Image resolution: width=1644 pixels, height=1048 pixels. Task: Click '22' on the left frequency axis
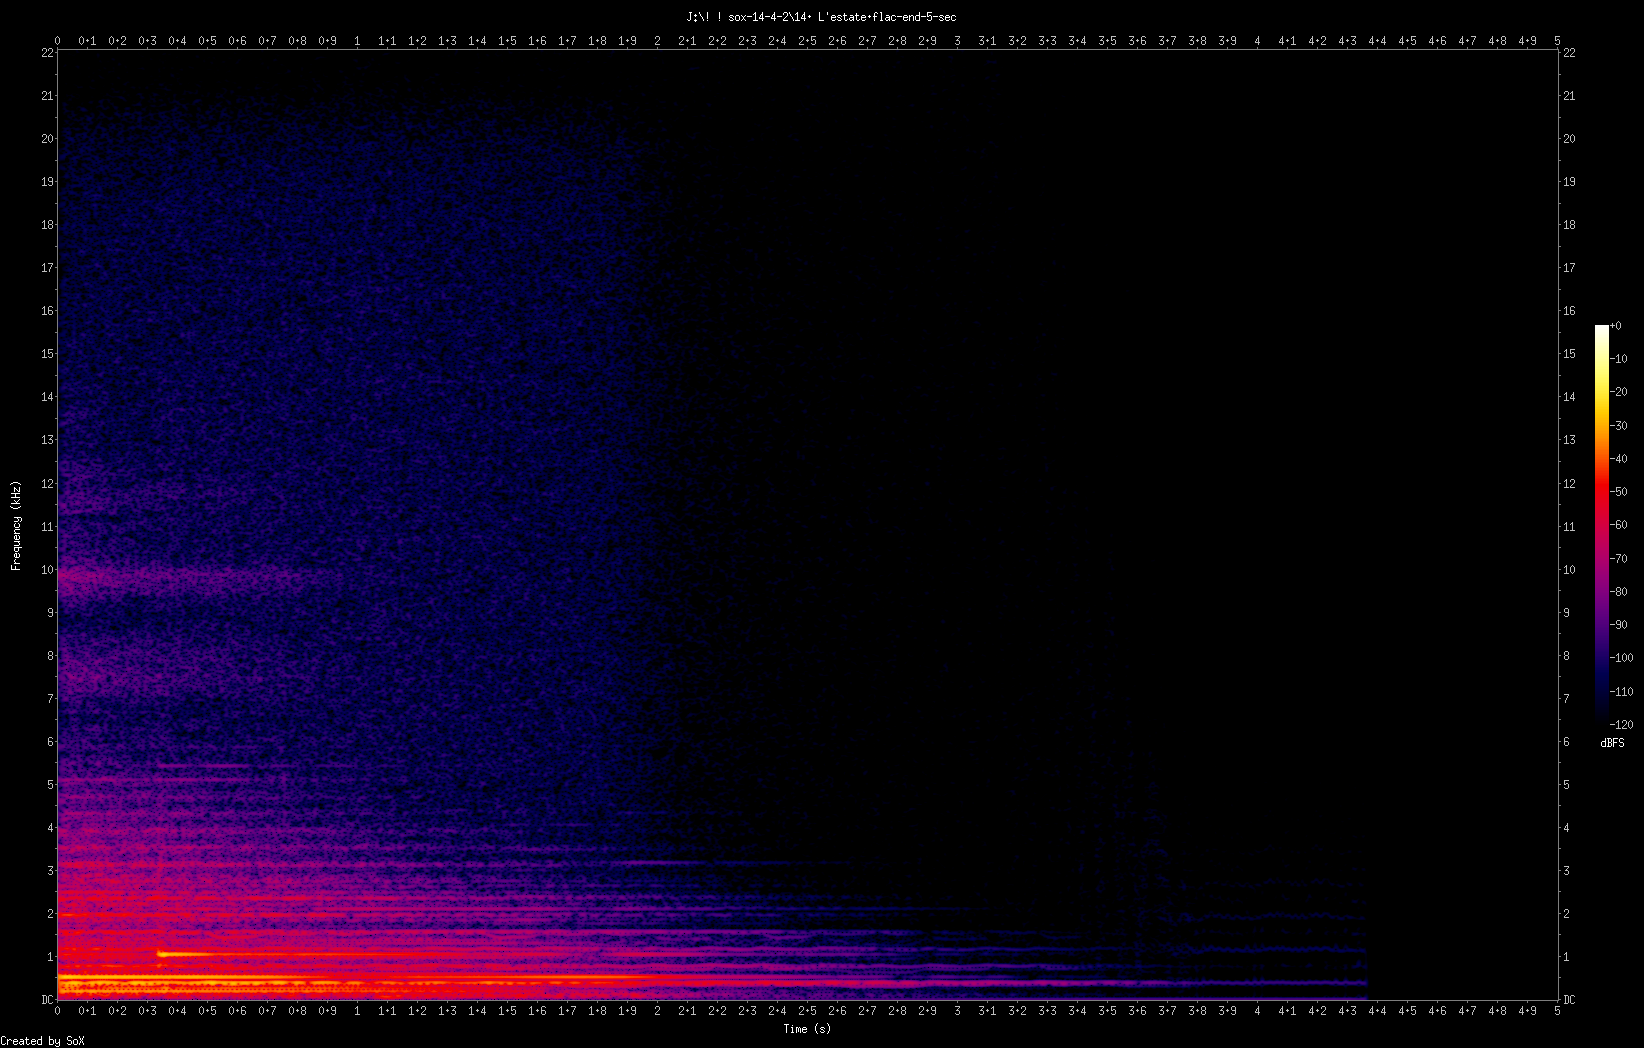click(x=47, y=53)
